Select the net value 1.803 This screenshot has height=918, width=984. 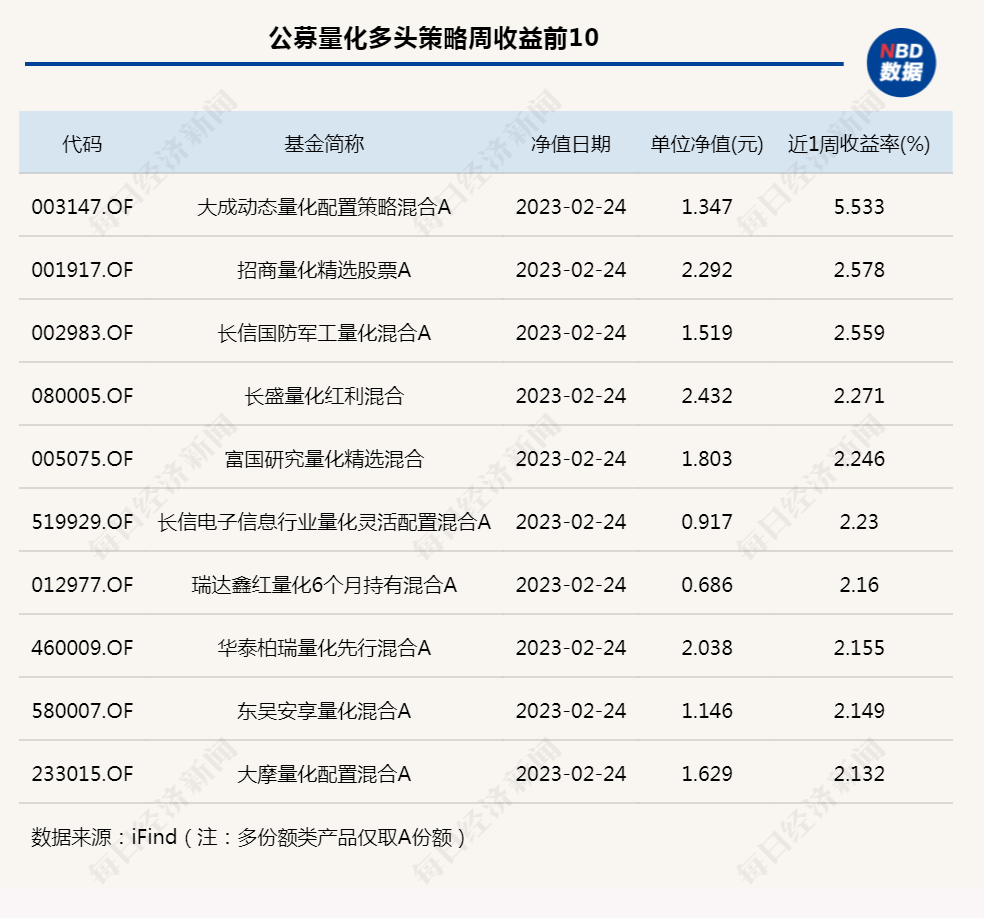click(x=707, y=459)
